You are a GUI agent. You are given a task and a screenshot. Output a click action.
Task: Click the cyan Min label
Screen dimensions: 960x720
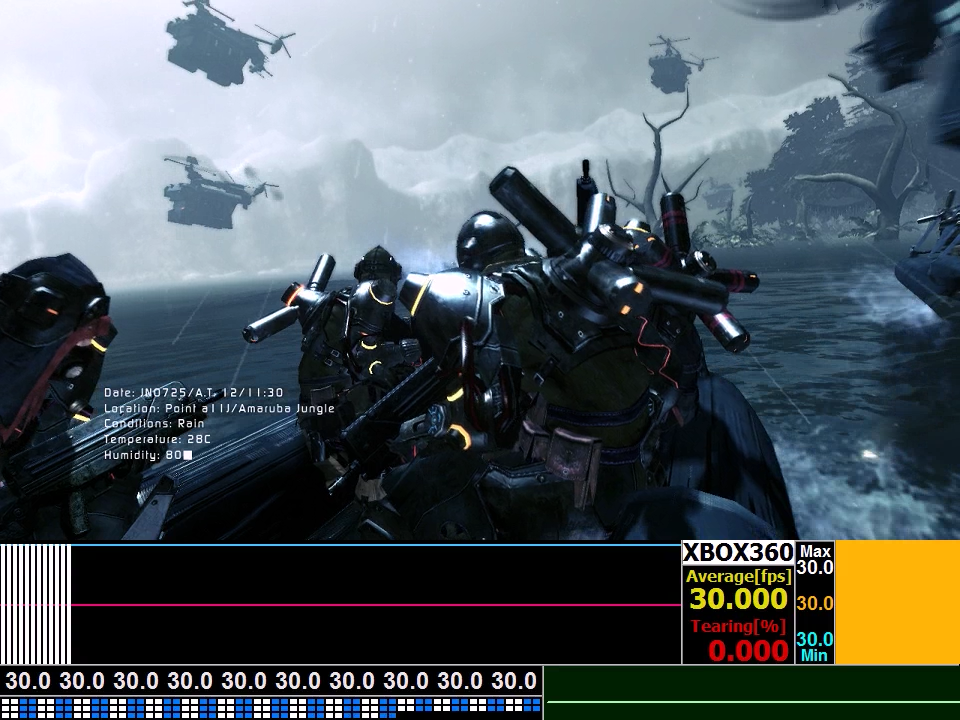click(x=814, y=655)
